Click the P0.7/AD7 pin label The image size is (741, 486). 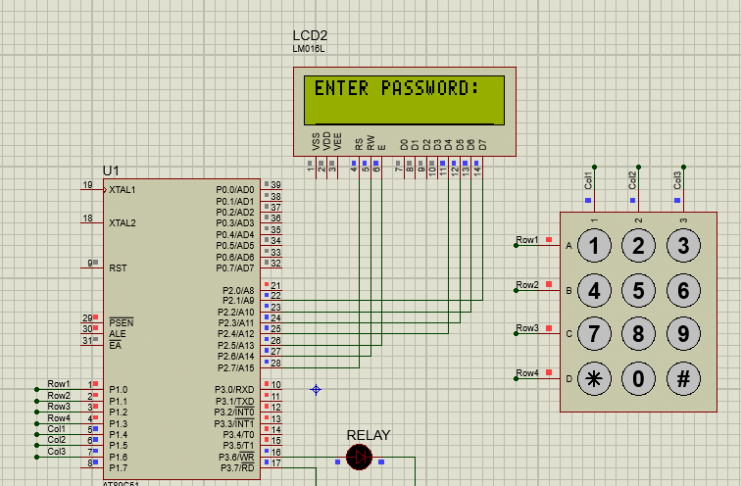[x=235, y=268]
